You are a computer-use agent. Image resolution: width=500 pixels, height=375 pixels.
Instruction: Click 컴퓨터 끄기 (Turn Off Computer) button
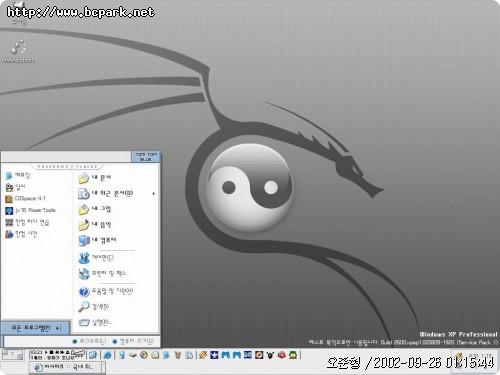pyautogui.click(x=133, y=341)
